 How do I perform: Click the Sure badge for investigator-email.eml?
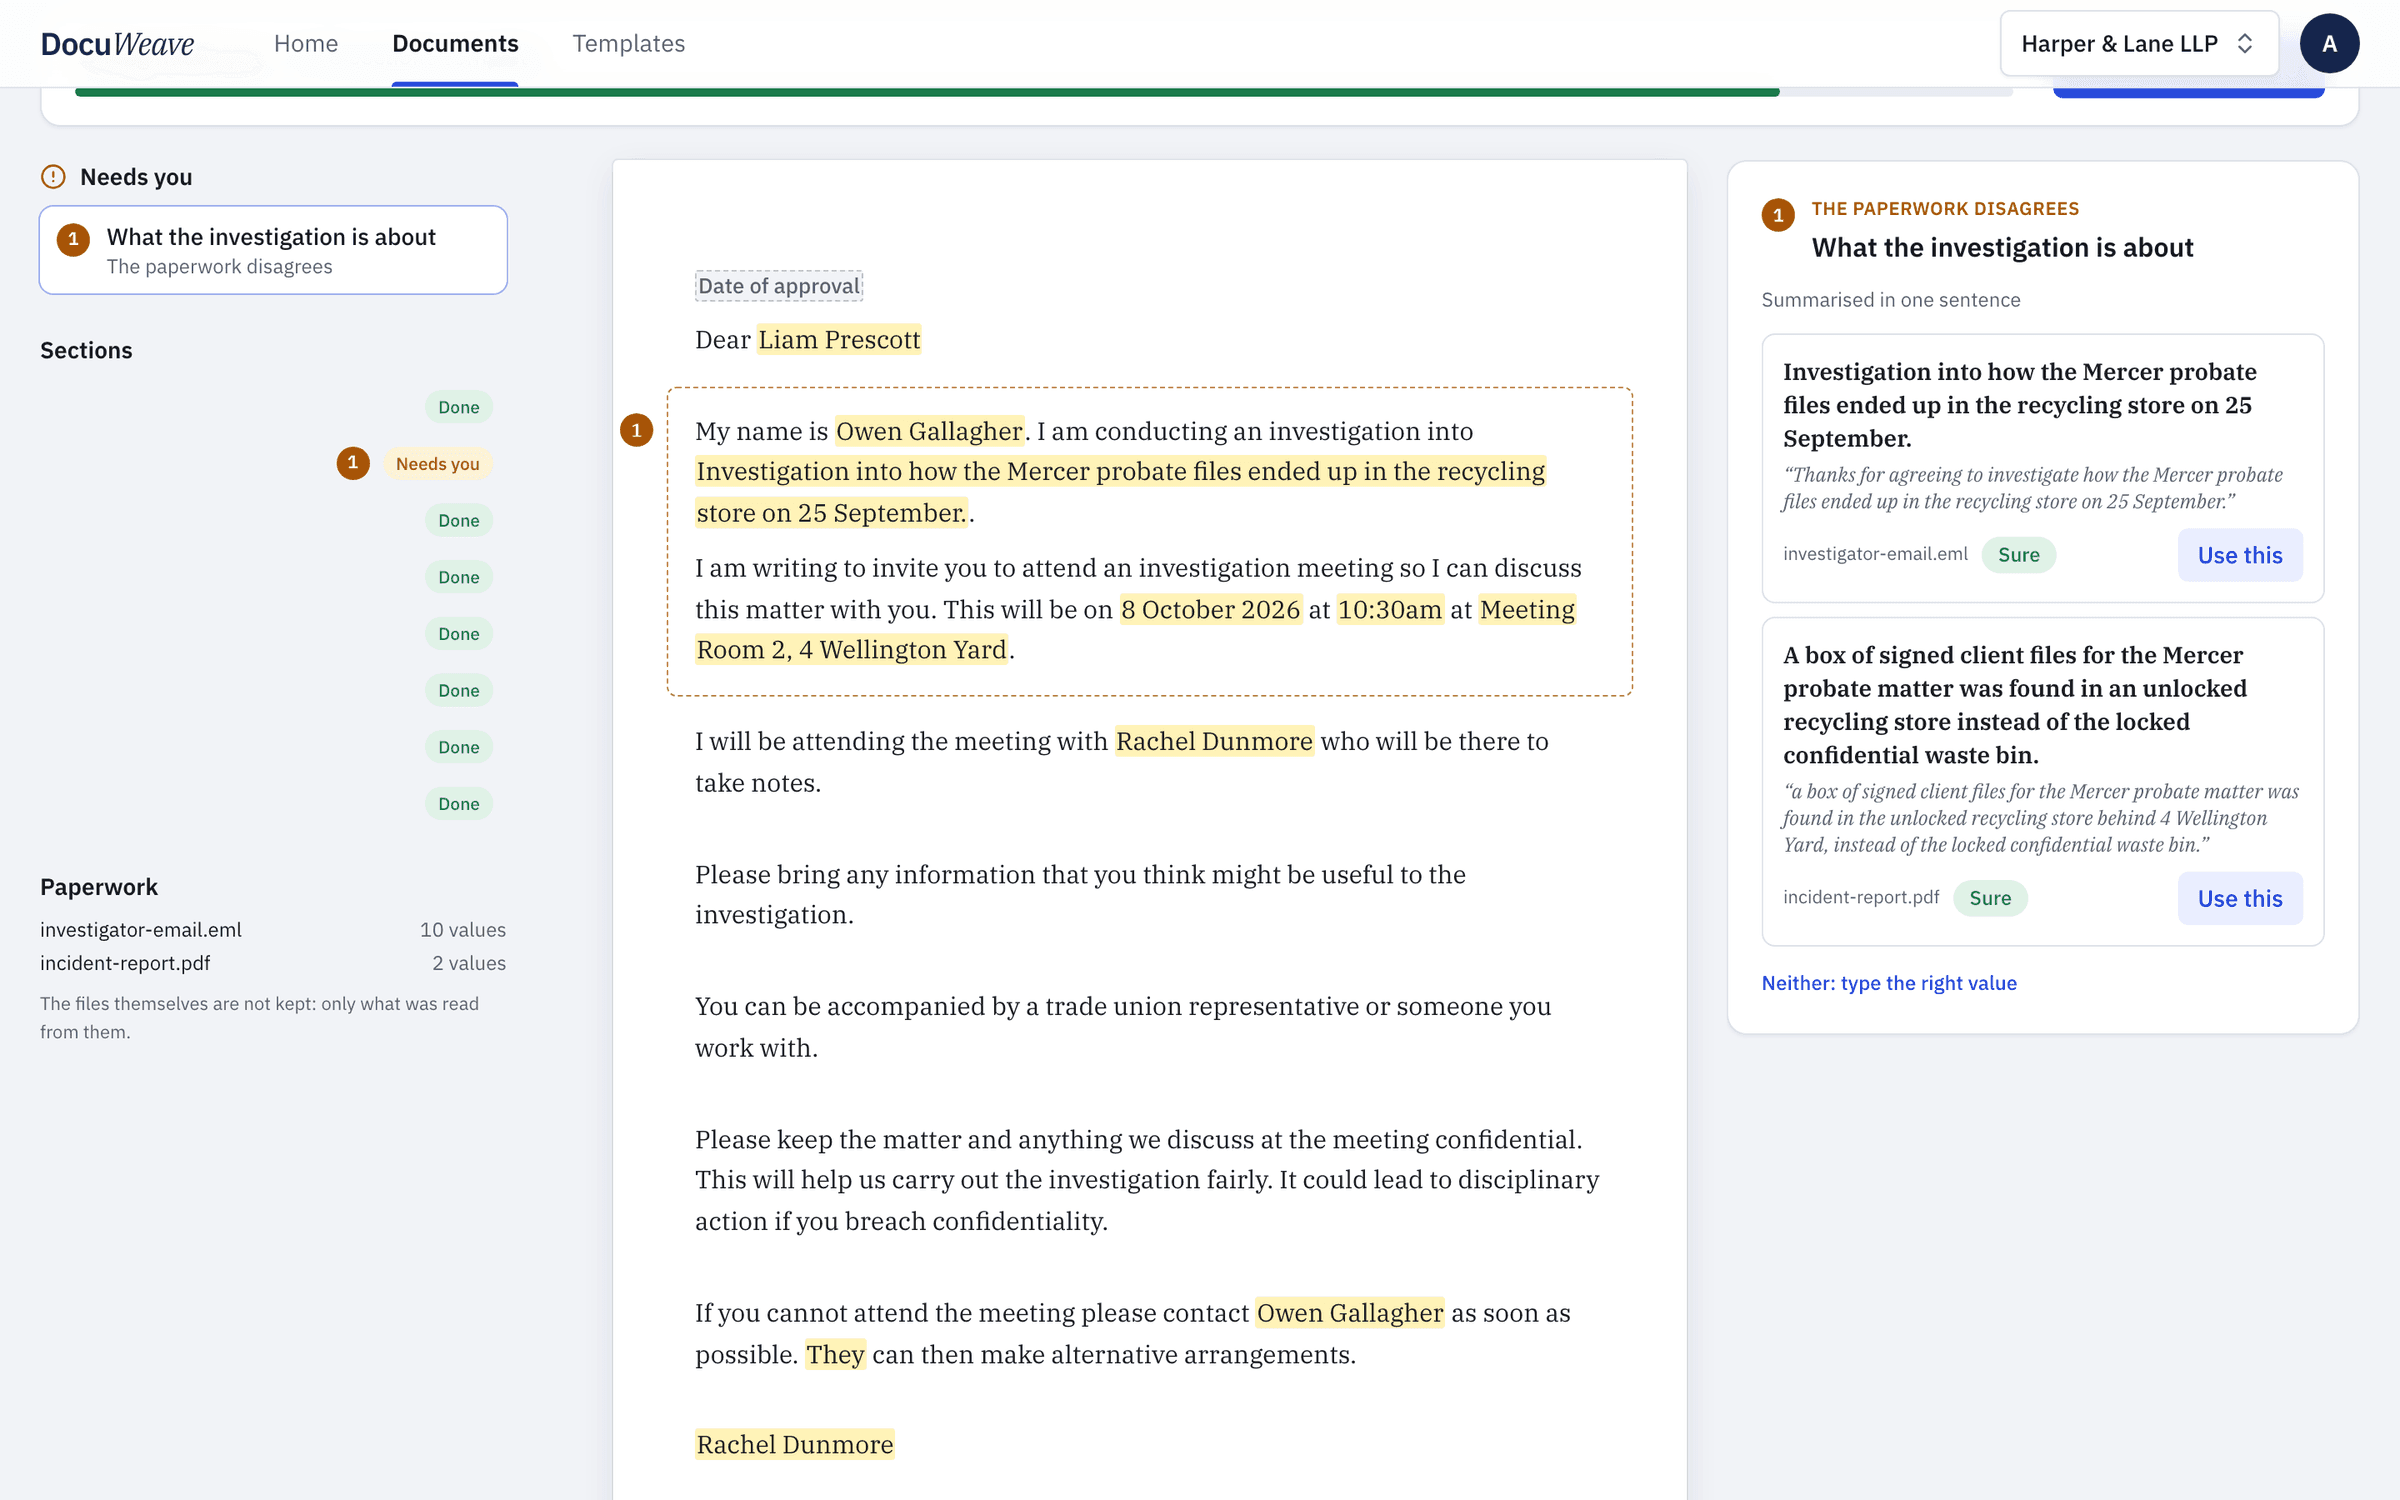(x=2018, y=555)
